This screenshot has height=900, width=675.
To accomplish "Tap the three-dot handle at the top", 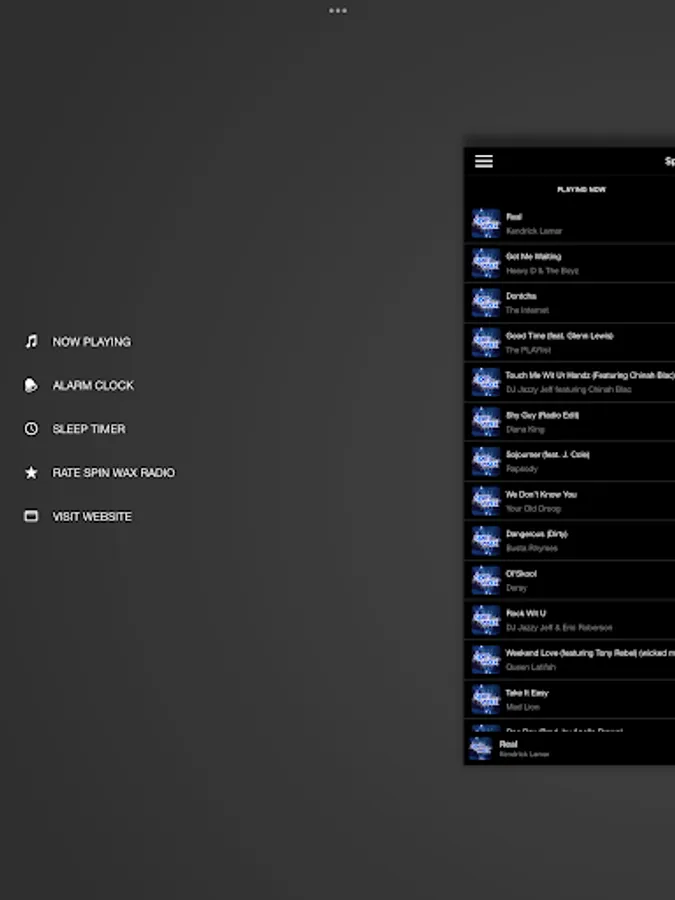I will click(338, 10).
